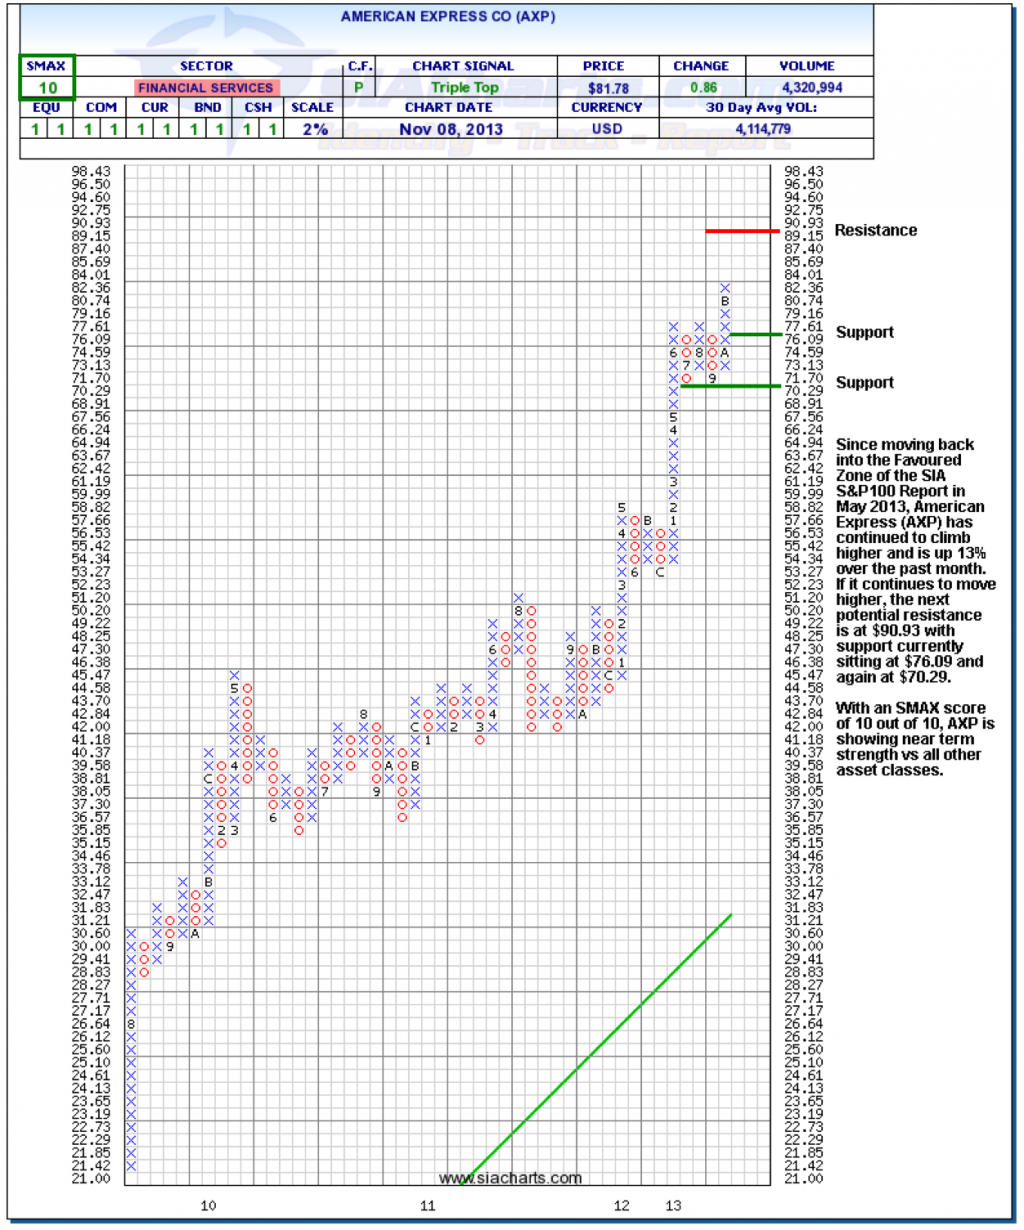Select the year 13 marker on the x-axis
Screen dimensions: 1024x1230
point(673,1205)
